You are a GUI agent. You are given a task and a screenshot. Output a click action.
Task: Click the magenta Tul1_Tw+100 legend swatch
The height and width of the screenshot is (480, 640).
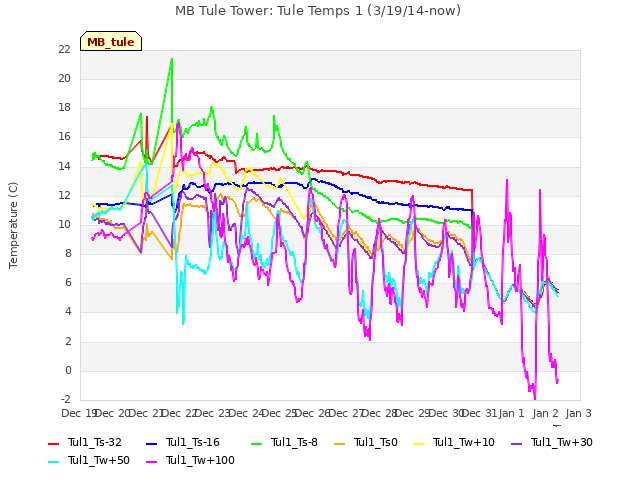point(151,461)
